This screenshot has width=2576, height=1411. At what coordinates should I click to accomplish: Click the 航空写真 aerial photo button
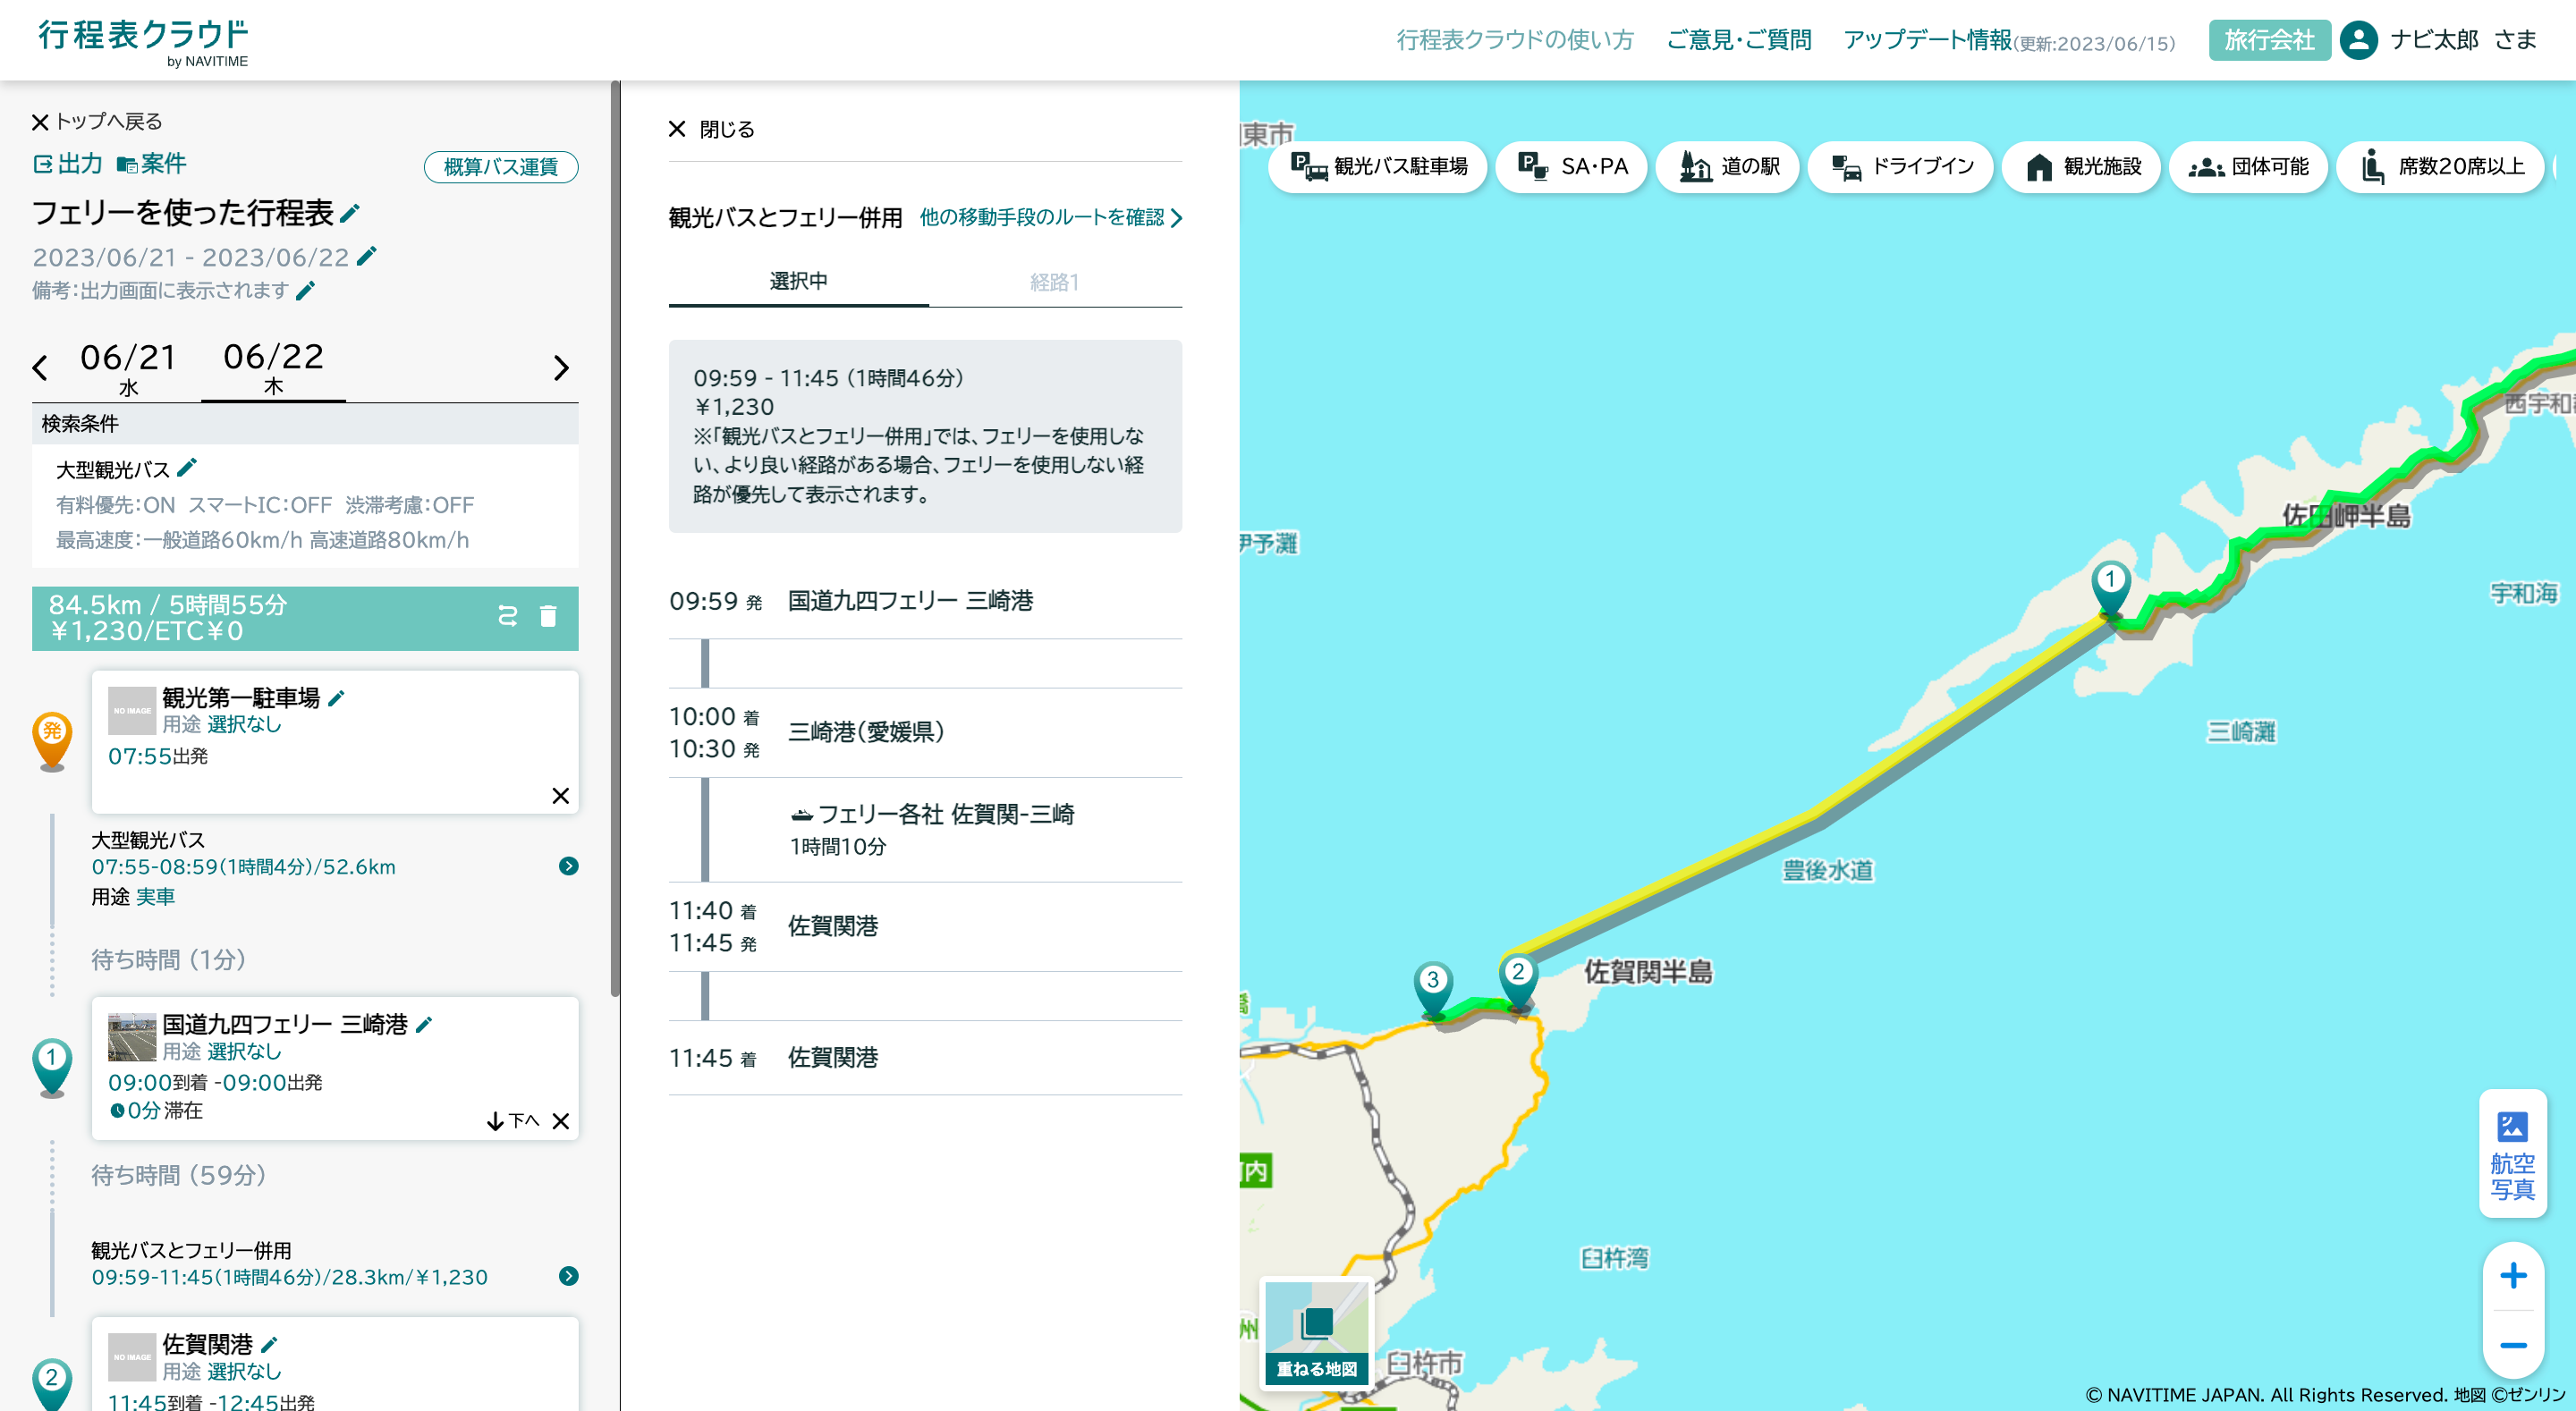2512,1154
